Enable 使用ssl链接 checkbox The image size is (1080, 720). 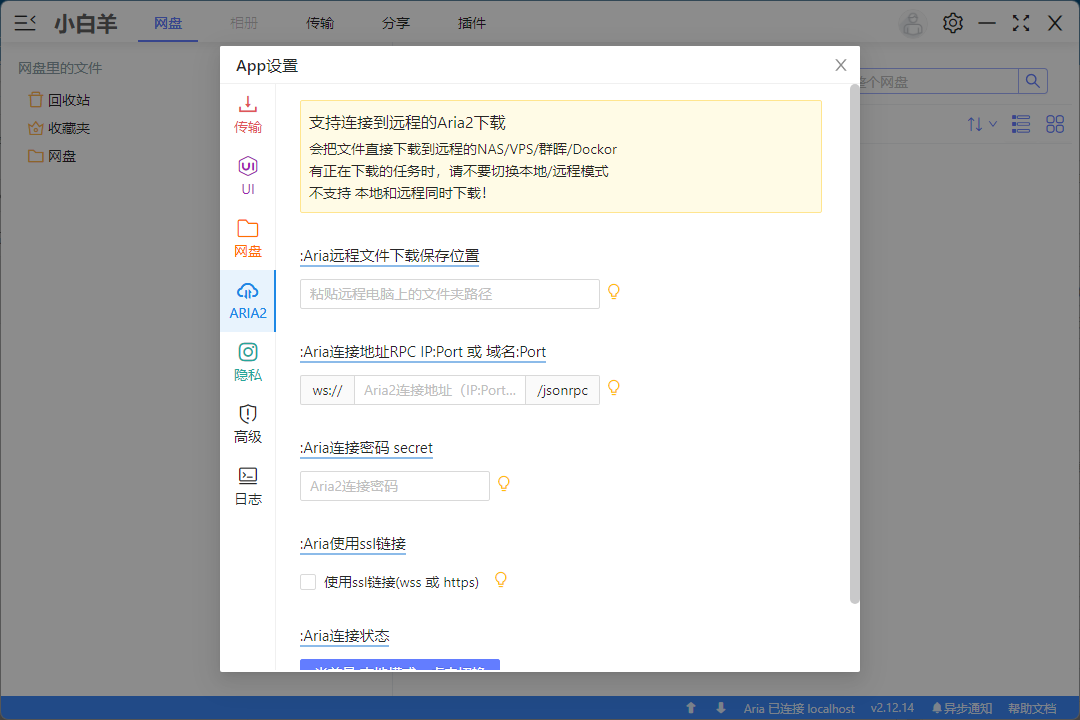coord(307,581)
